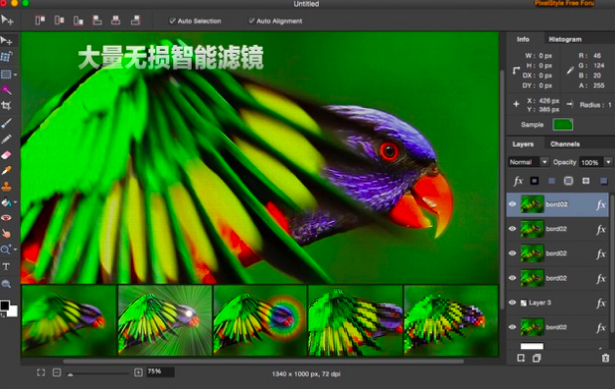
Task: Select the Zoom tool with plus magnifier
Action: tap(5, 249)
